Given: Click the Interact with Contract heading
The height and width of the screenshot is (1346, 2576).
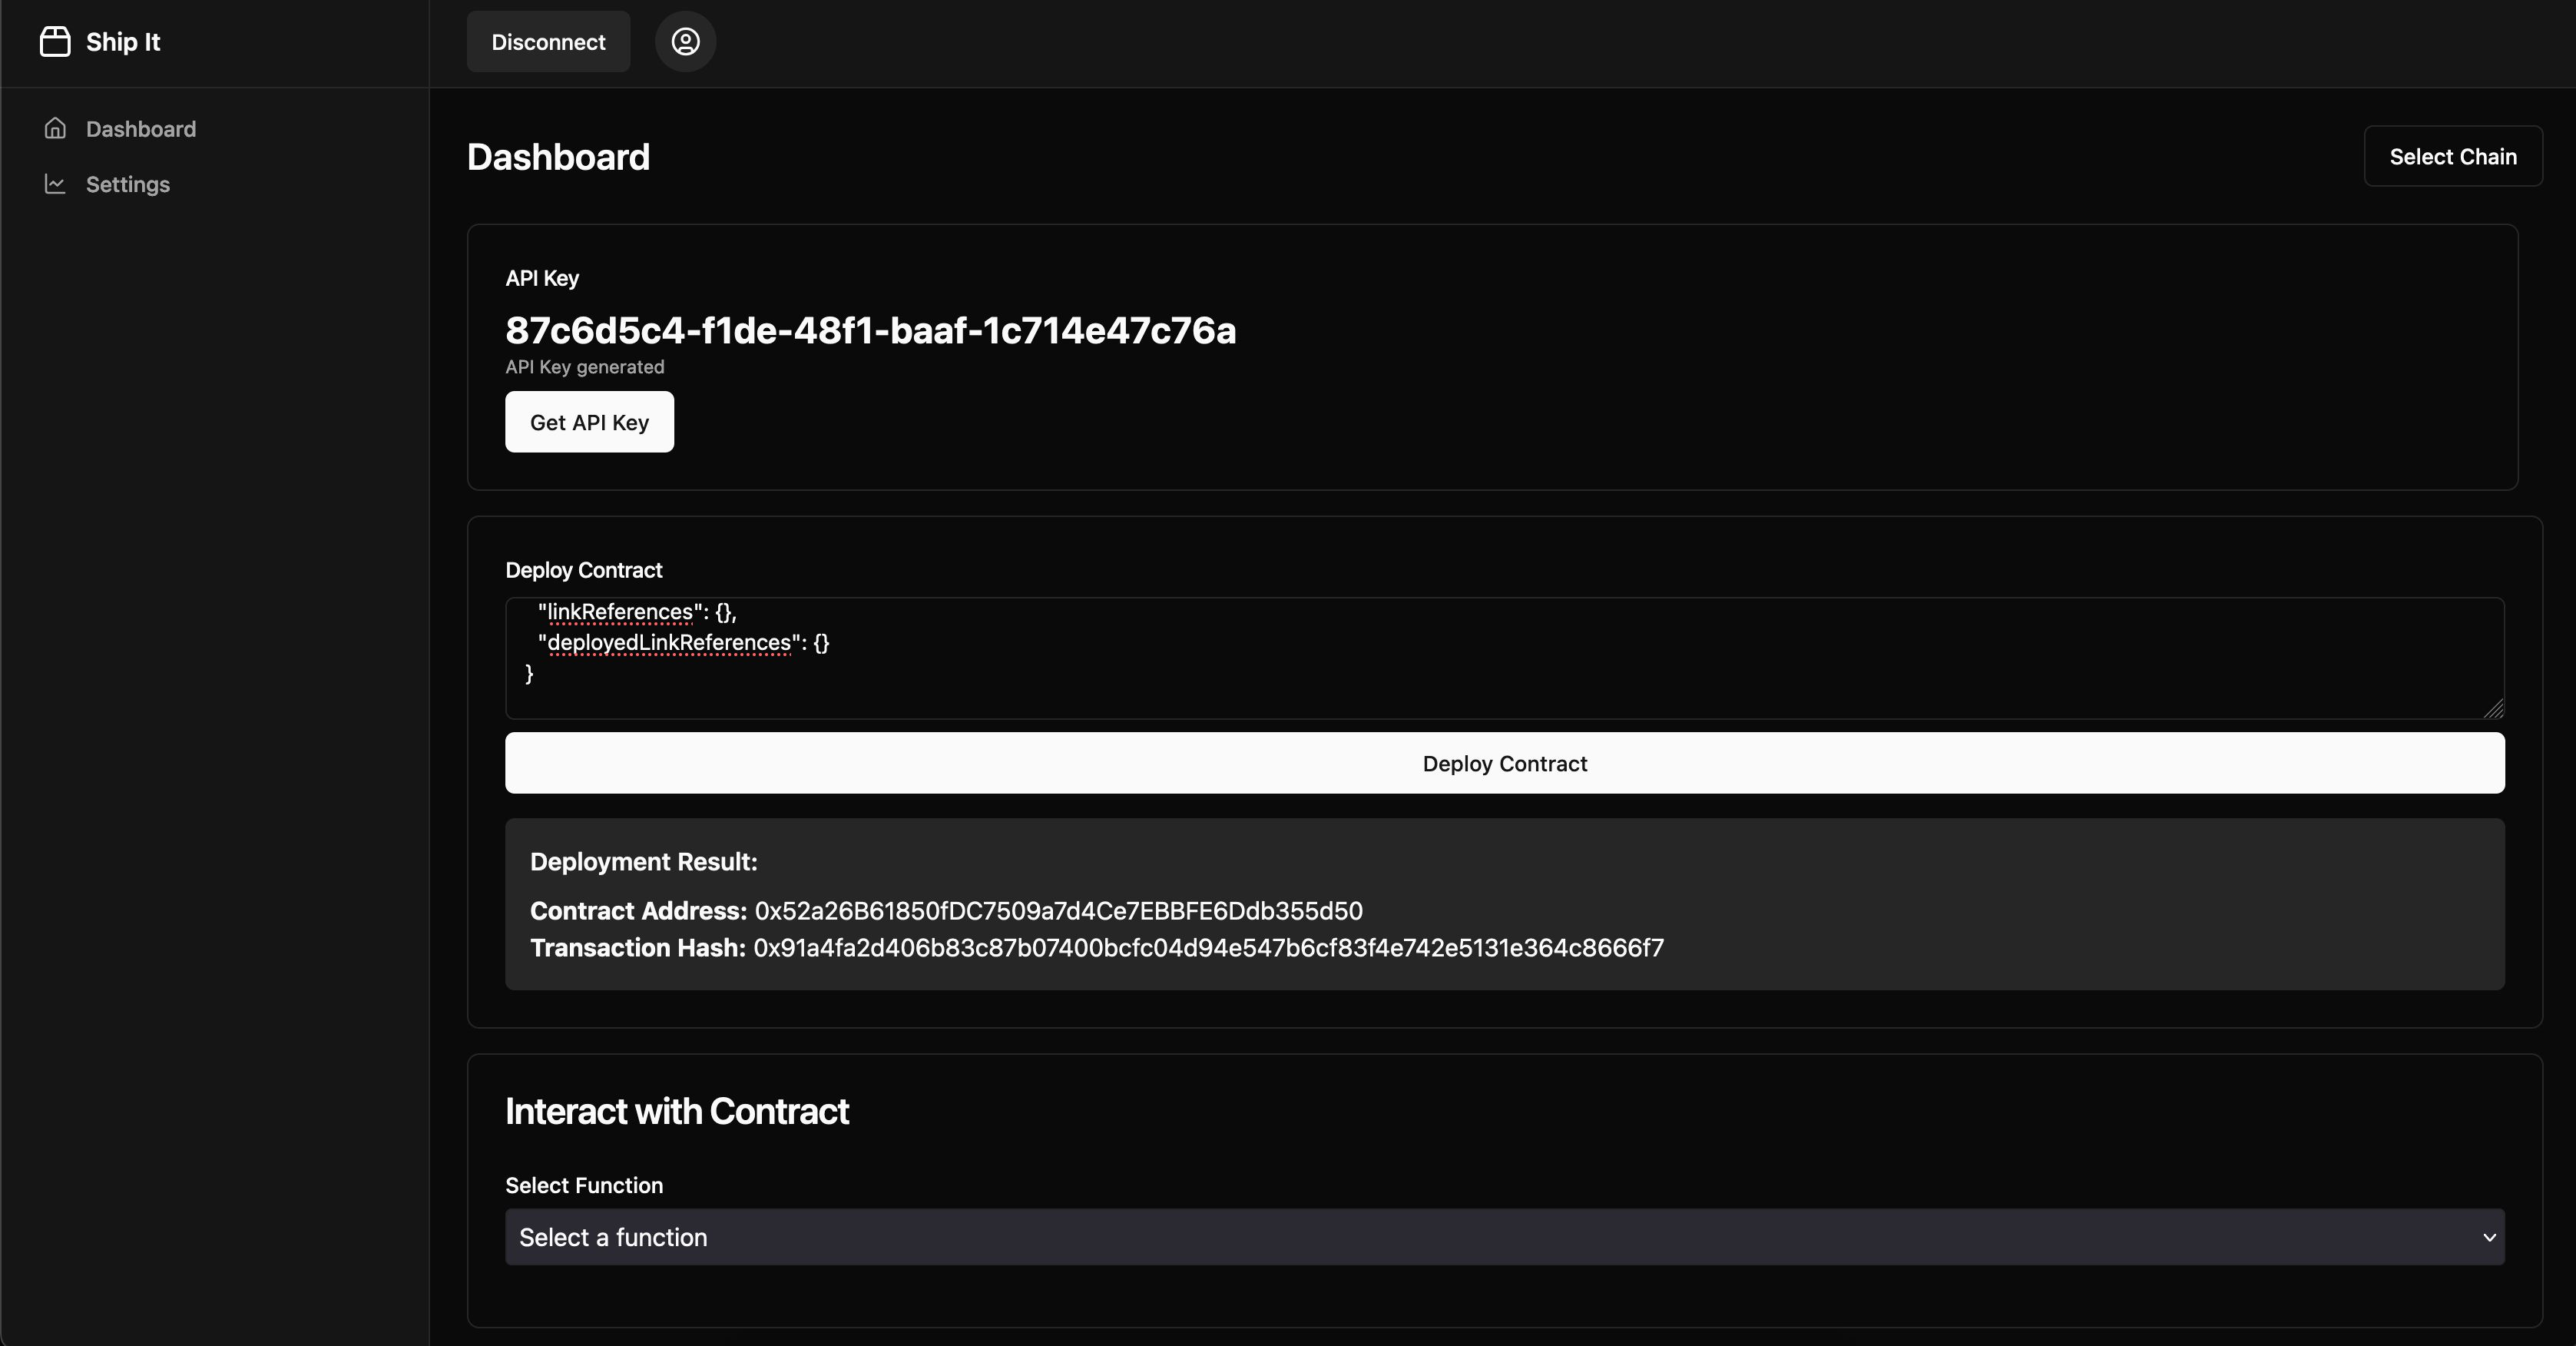Looking at the screenshot, I should (x=677, y=1111).
